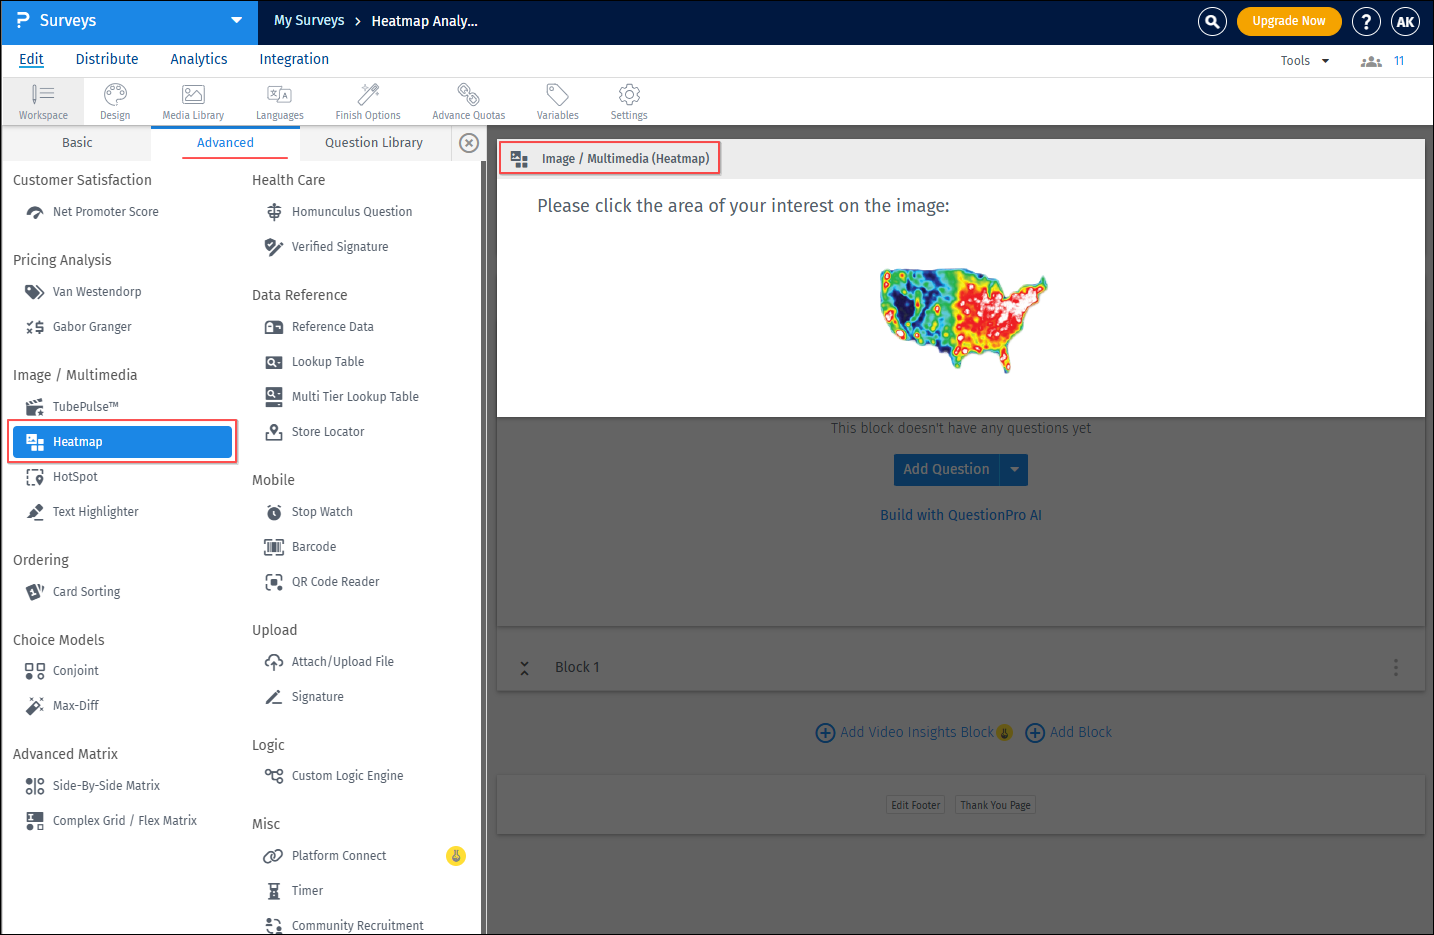
Task: Add a Complex Grid / Flex Matrix question
Action: coord(111,821)
